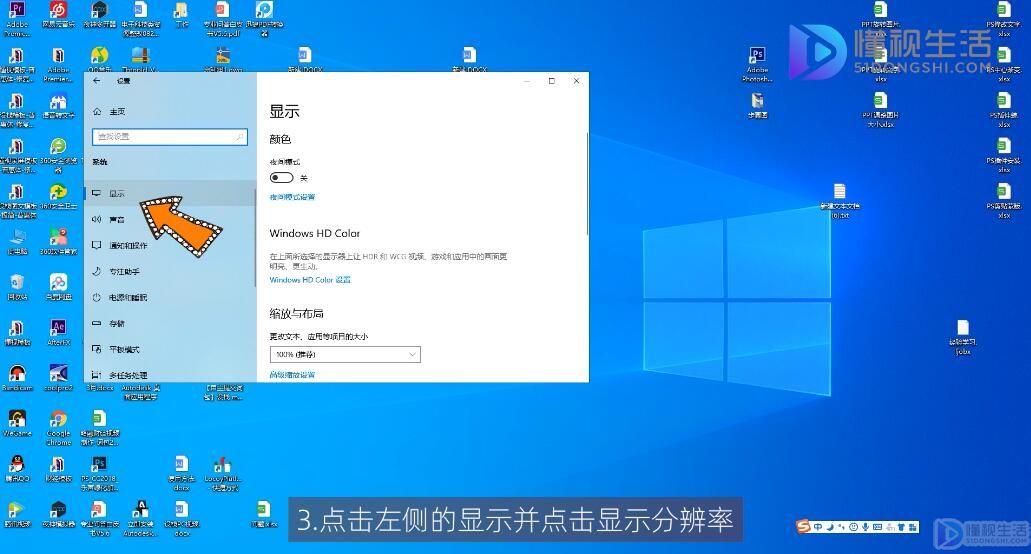Open 高级缩放设置 link
Image resolution: width=1031 pixels, height=554 pixels.
[x=293, y=375]
